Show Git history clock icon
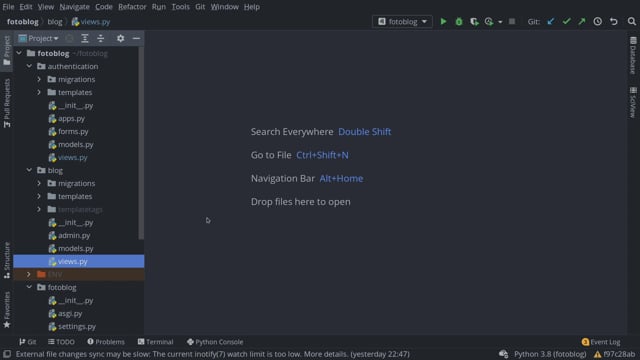 click(x=598, y=21)
